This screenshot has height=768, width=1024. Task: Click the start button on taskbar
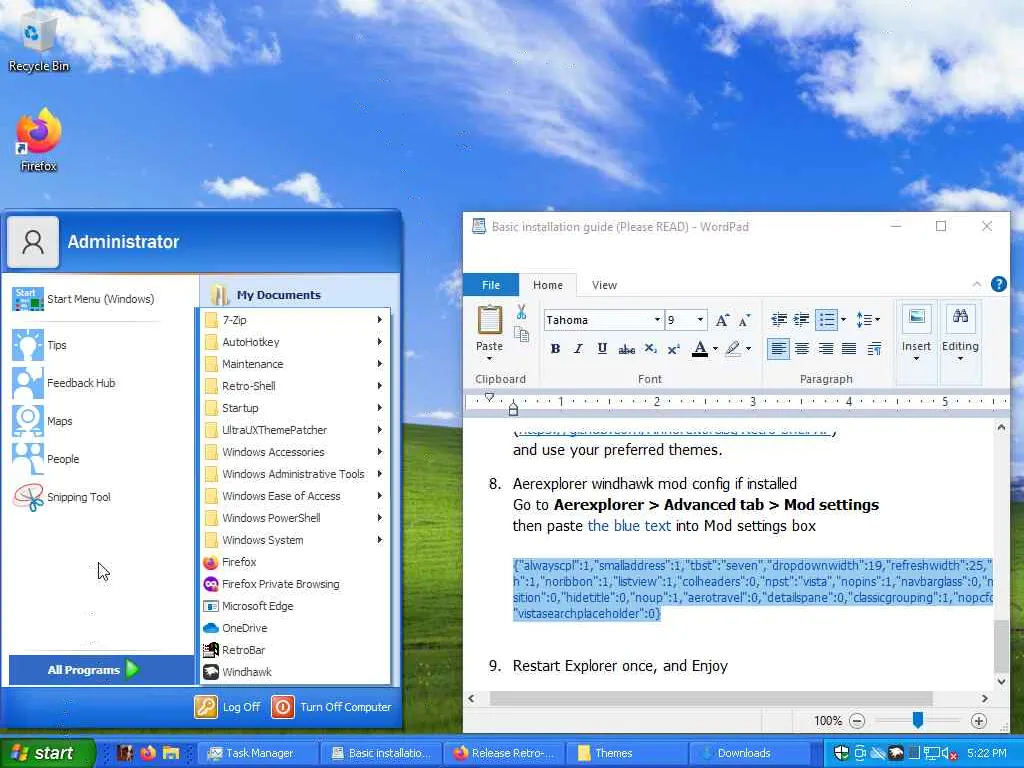(x=46, y=753)
